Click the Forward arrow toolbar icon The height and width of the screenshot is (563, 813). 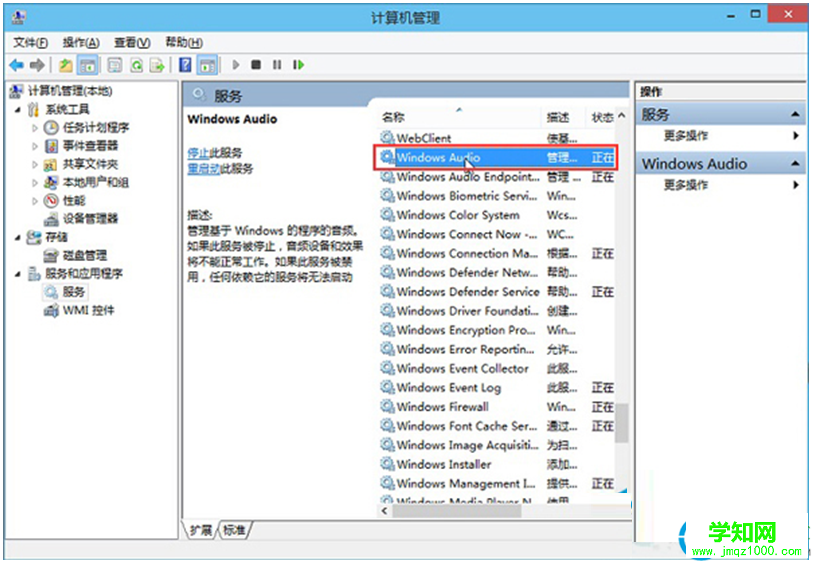(37, 65)
